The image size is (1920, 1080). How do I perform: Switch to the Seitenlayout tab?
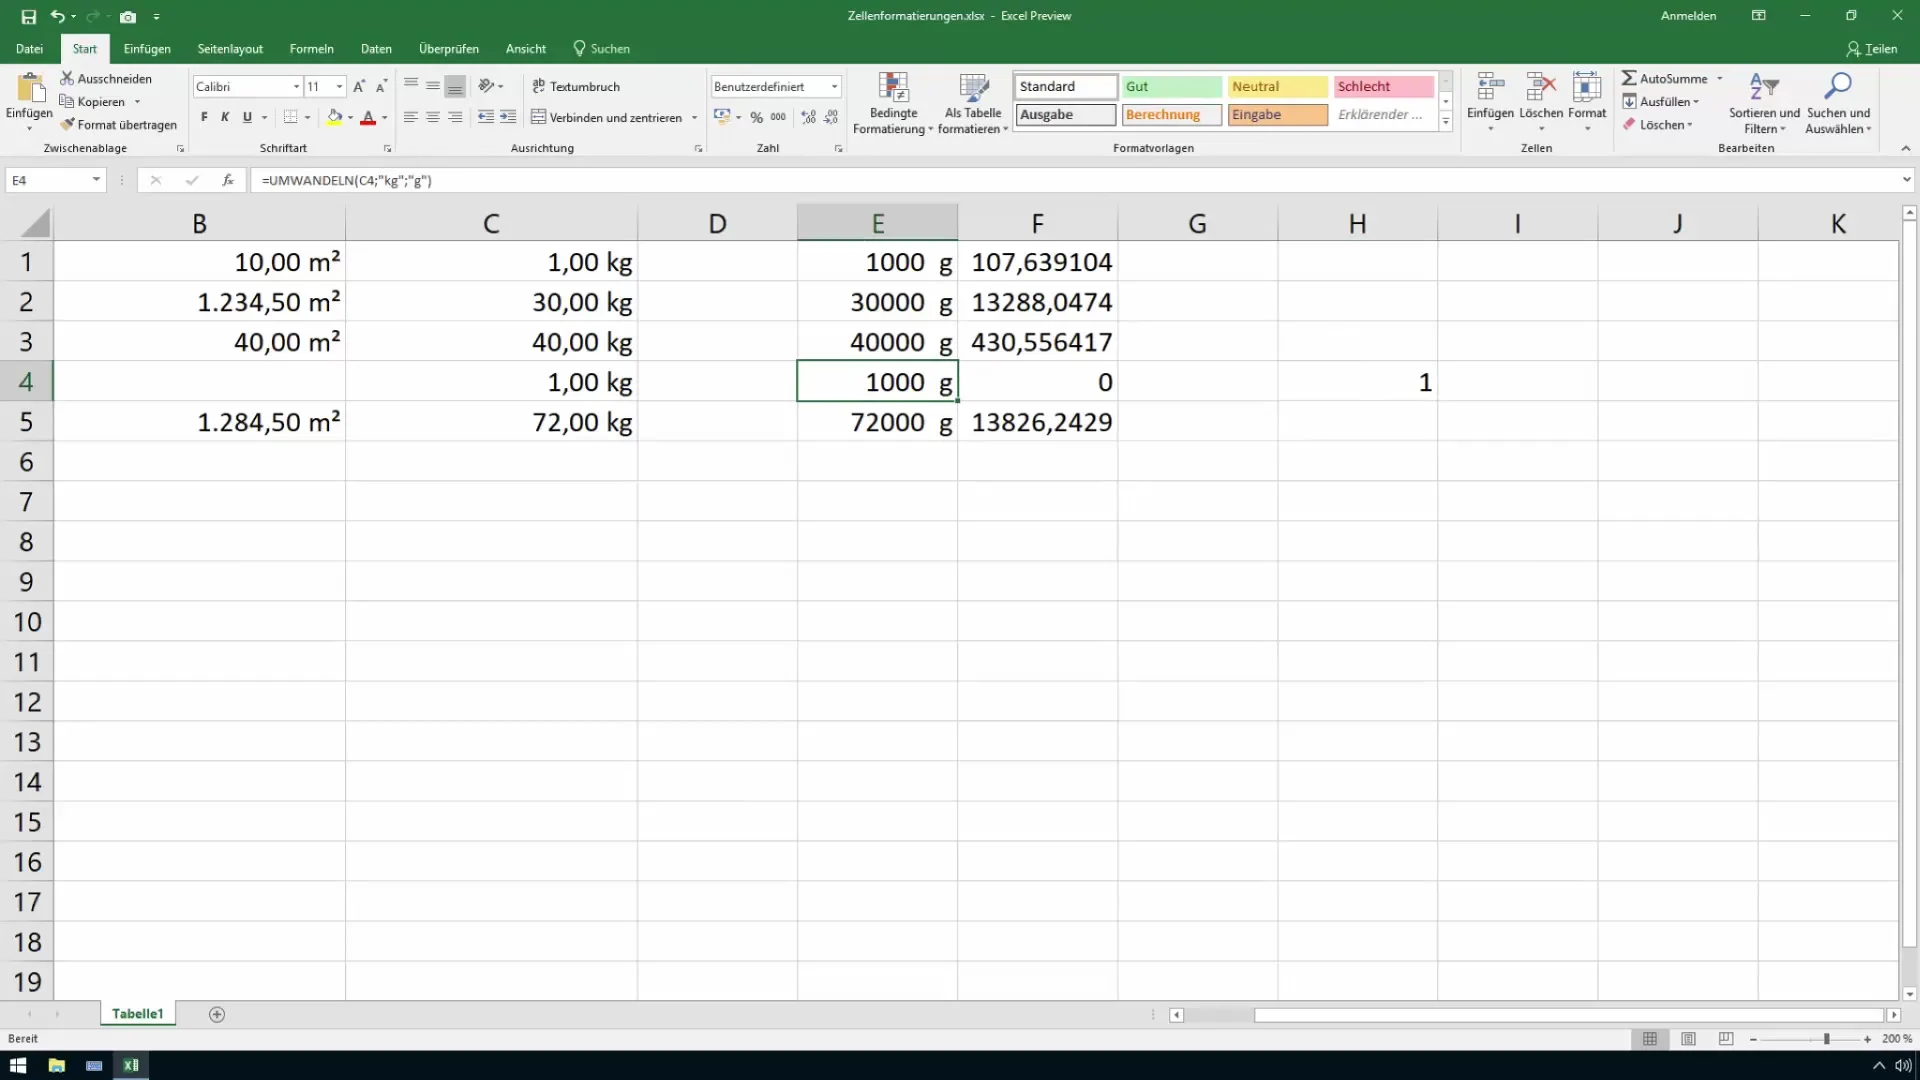coord(230,48)
